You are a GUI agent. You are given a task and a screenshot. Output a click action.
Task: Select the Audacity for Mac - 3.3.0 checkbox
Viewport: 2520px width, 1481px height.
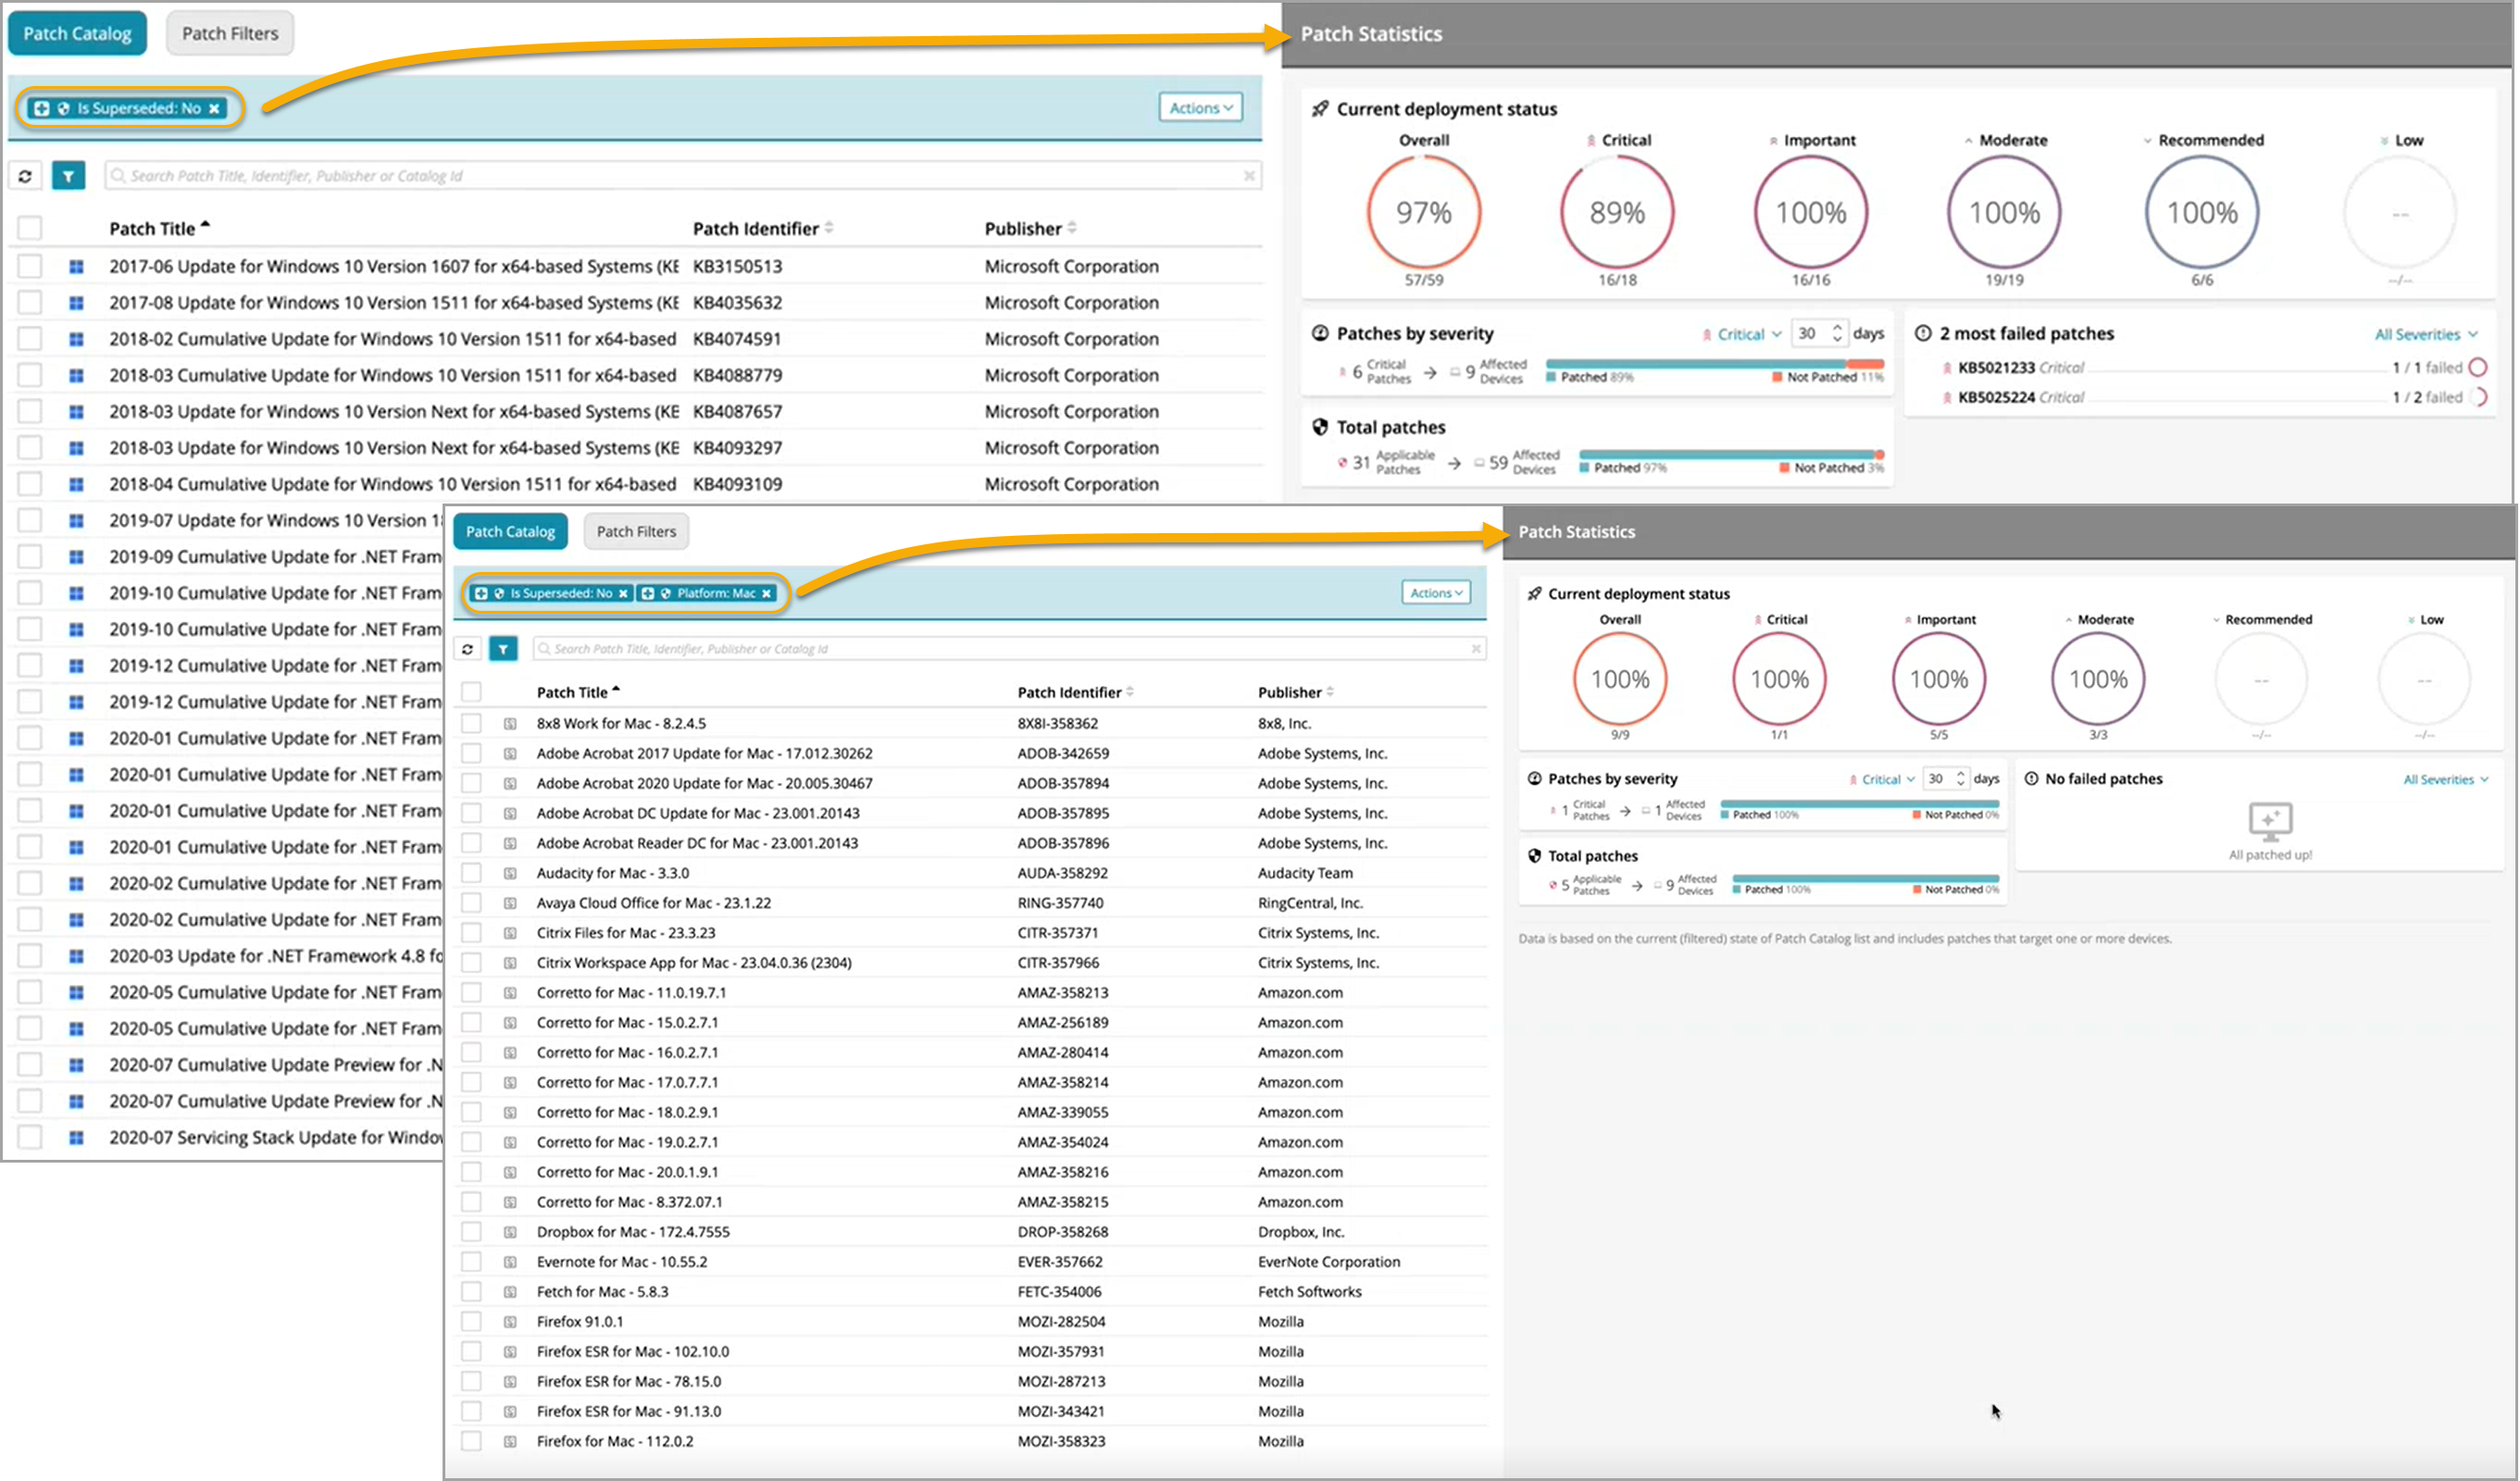pyautogui.click(x=471, y=873)
